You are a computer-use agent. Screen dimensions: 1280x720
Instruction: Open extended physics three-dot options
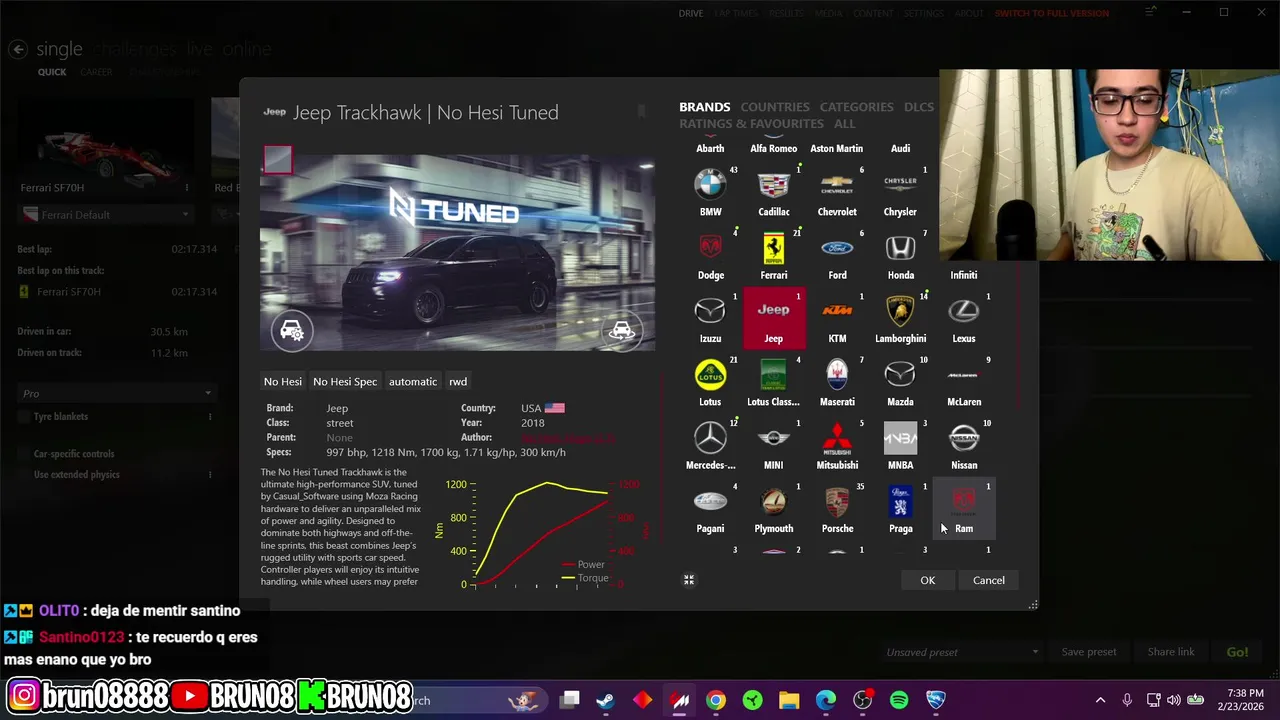pyautogui.click(x=210, y=475)
